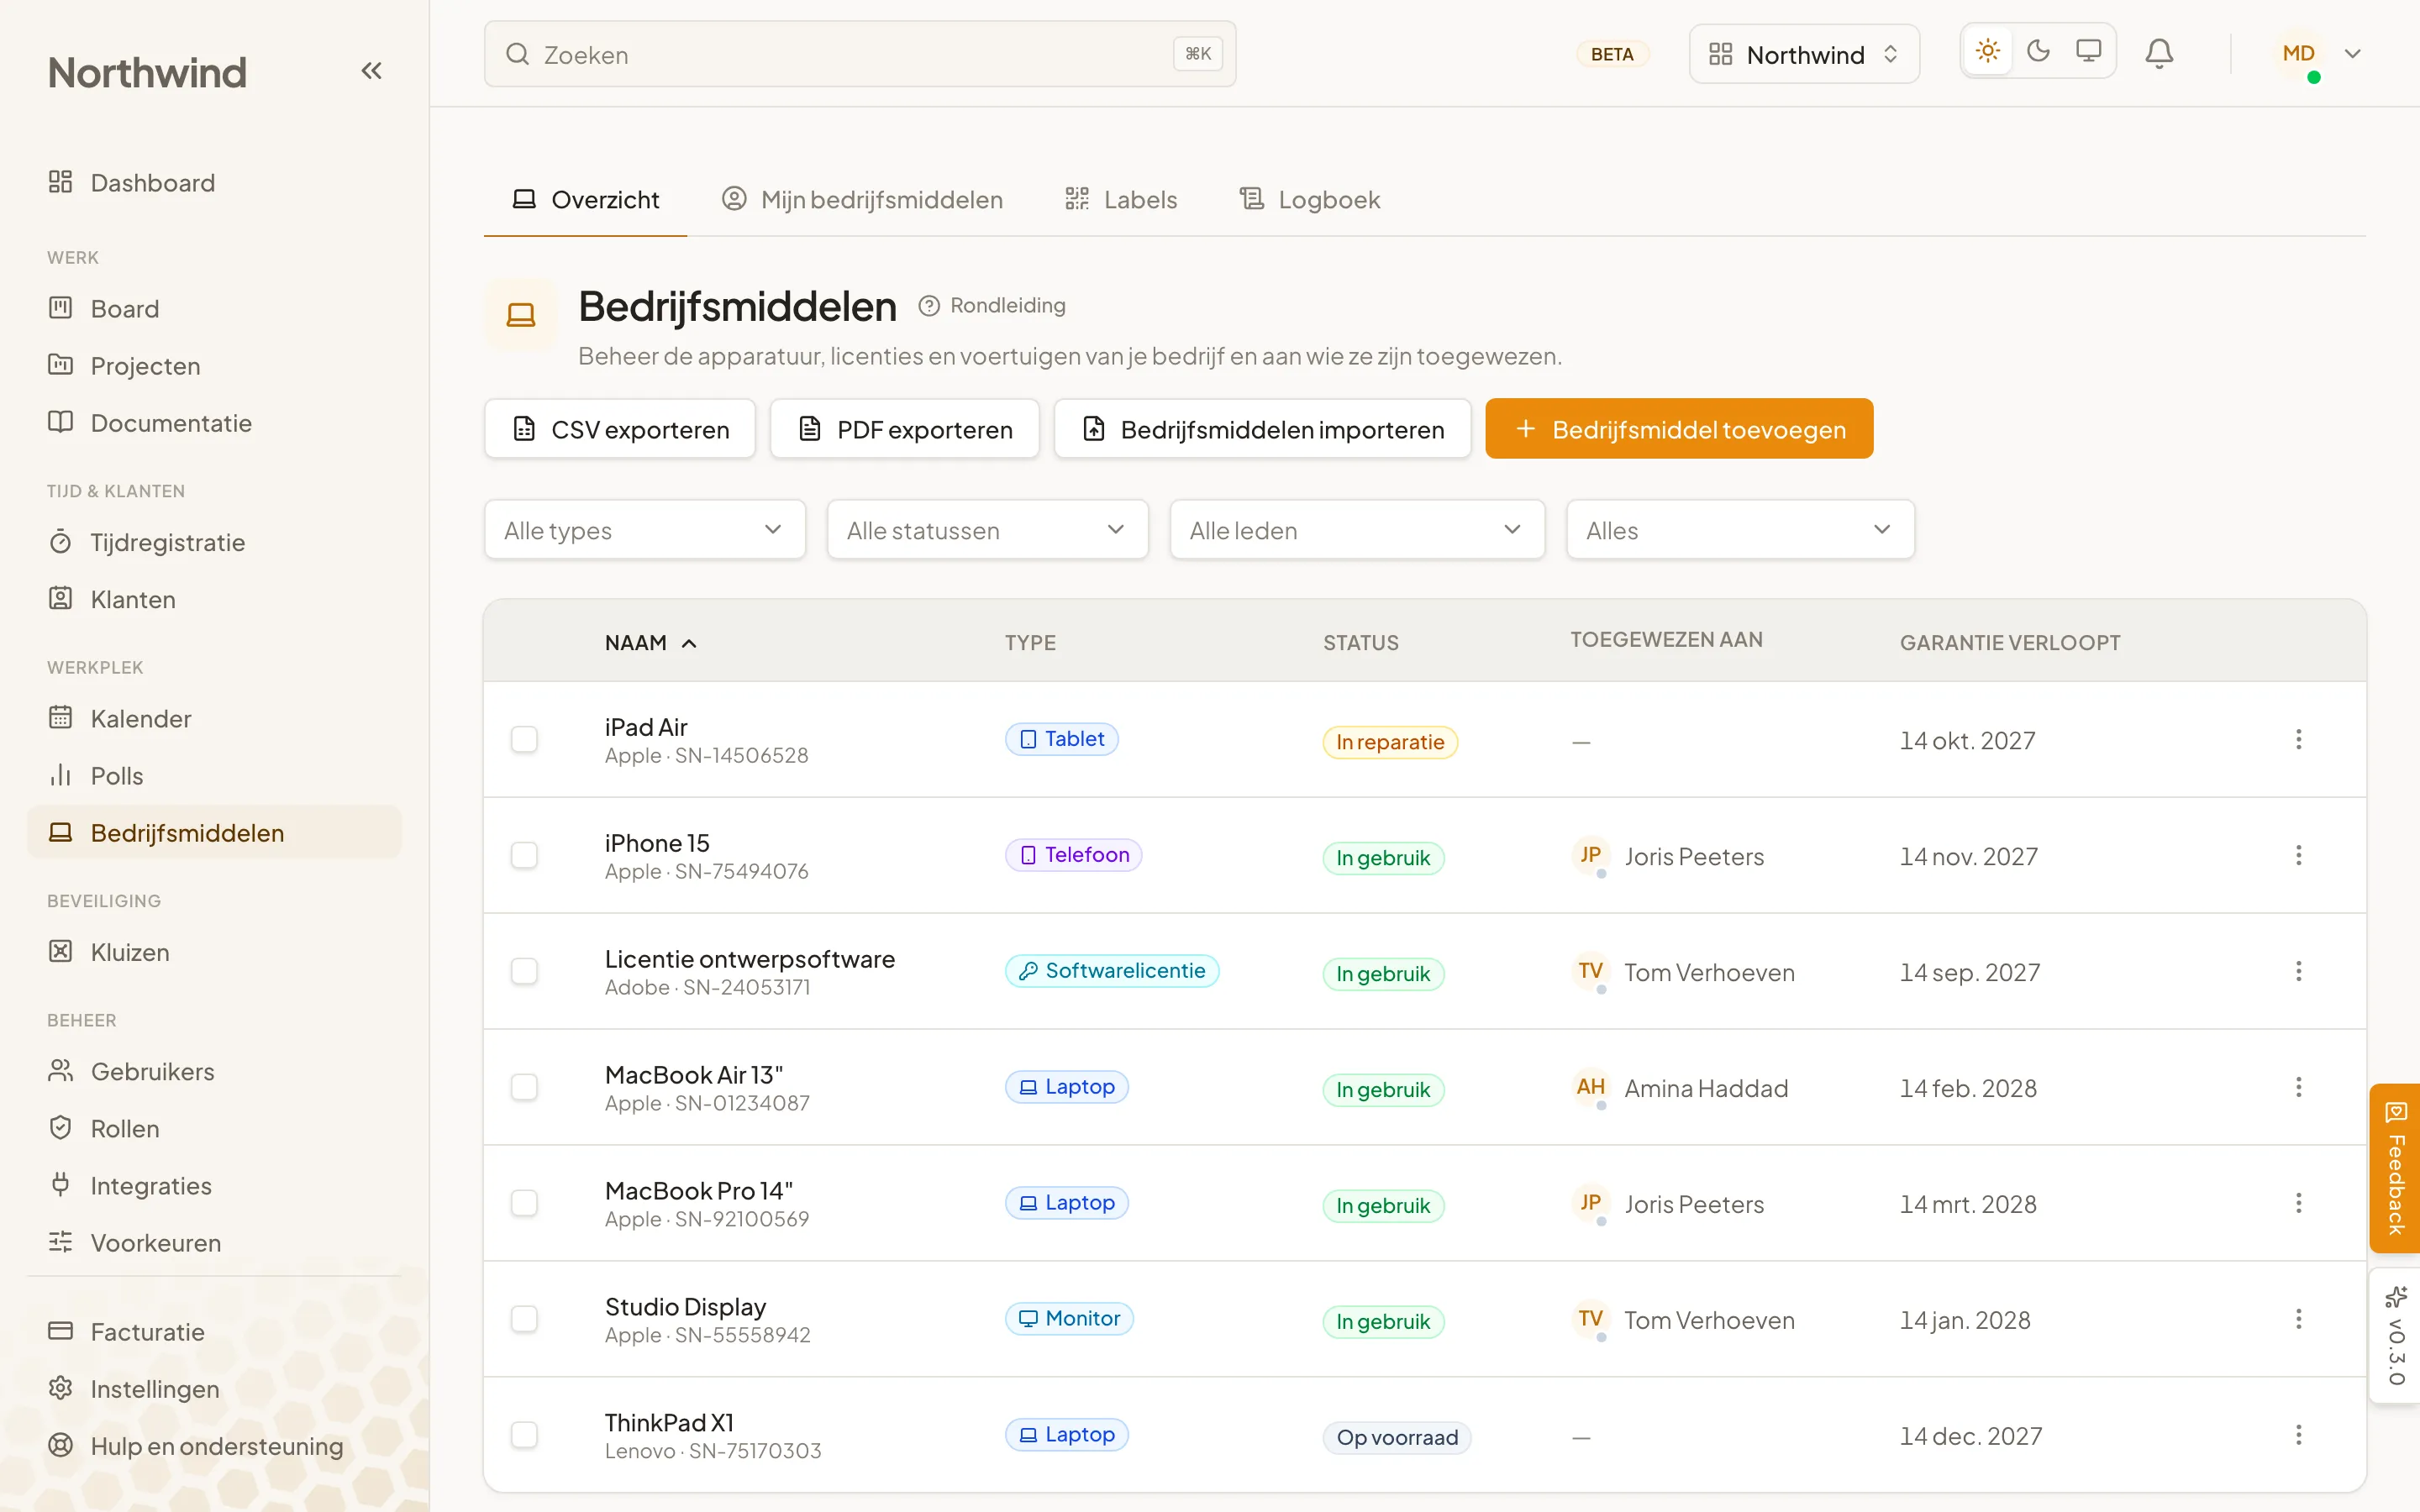The height and width of the screenshot is (1512, 2420).
Task: Open the Alle statussen filter dropdown
Action: click(987, 530)
